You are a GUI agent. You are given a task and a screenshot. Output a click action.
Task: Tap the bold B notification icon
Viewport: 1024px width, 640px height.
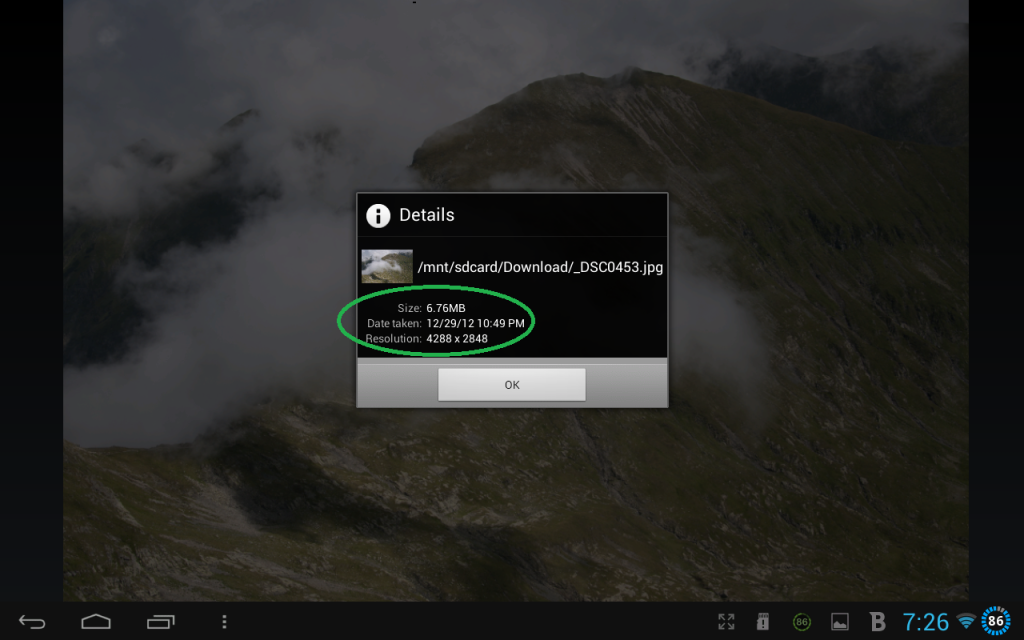[x=878, y=622]
